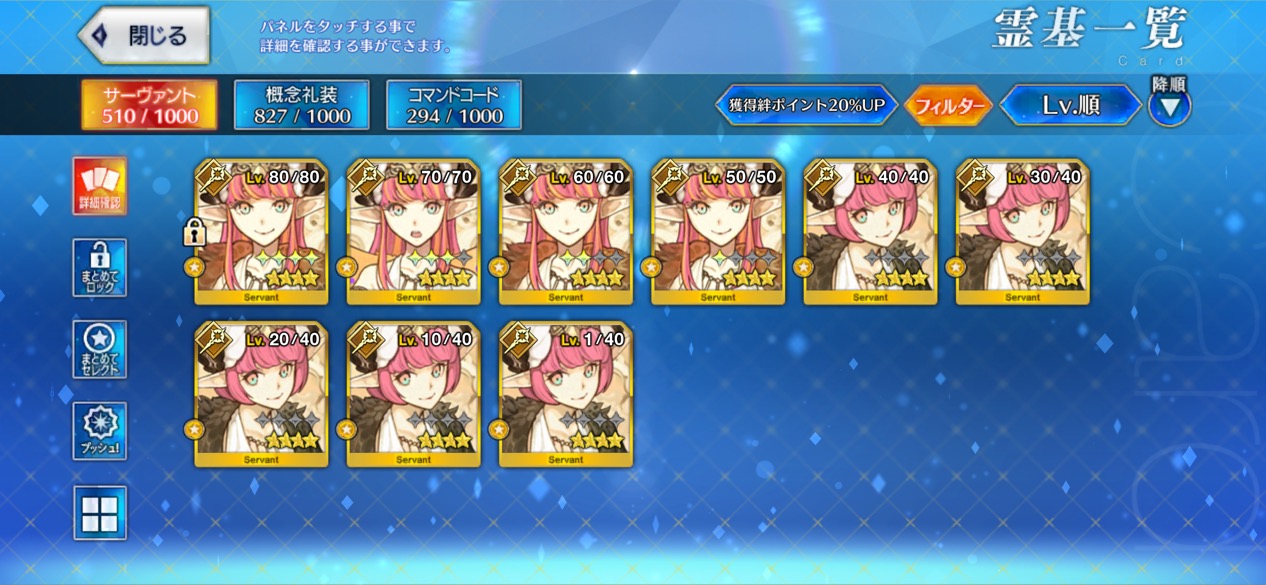
Task: Select the サーヴァント tab
Action: point(150,105)
